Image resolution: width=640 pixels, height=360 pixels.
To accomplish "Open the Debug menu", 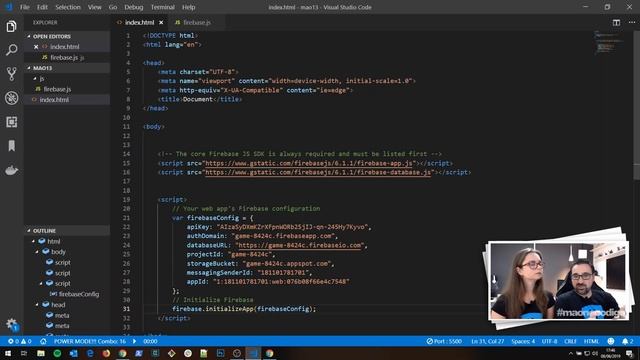I will click(x=133, y=7).
